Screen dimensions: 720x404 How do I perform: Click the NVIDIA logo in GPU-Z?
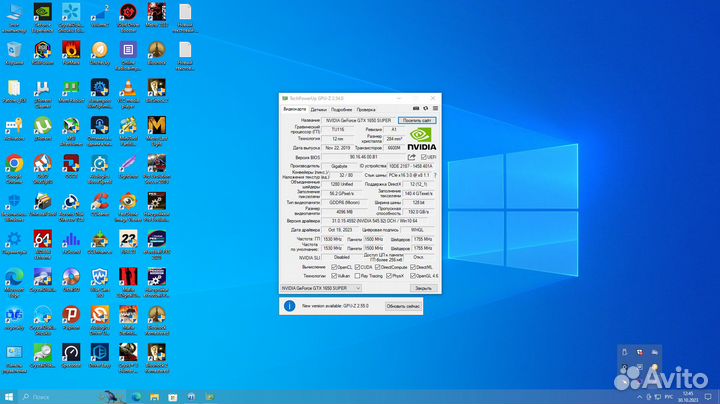(x=421, y=138)
